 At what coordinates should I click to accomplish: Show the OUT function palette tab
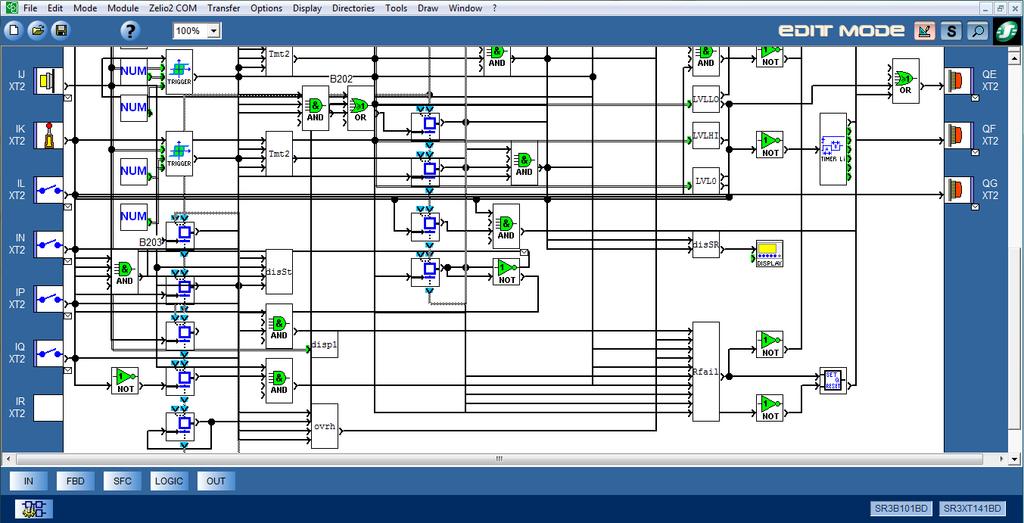[x=216, y=481]
